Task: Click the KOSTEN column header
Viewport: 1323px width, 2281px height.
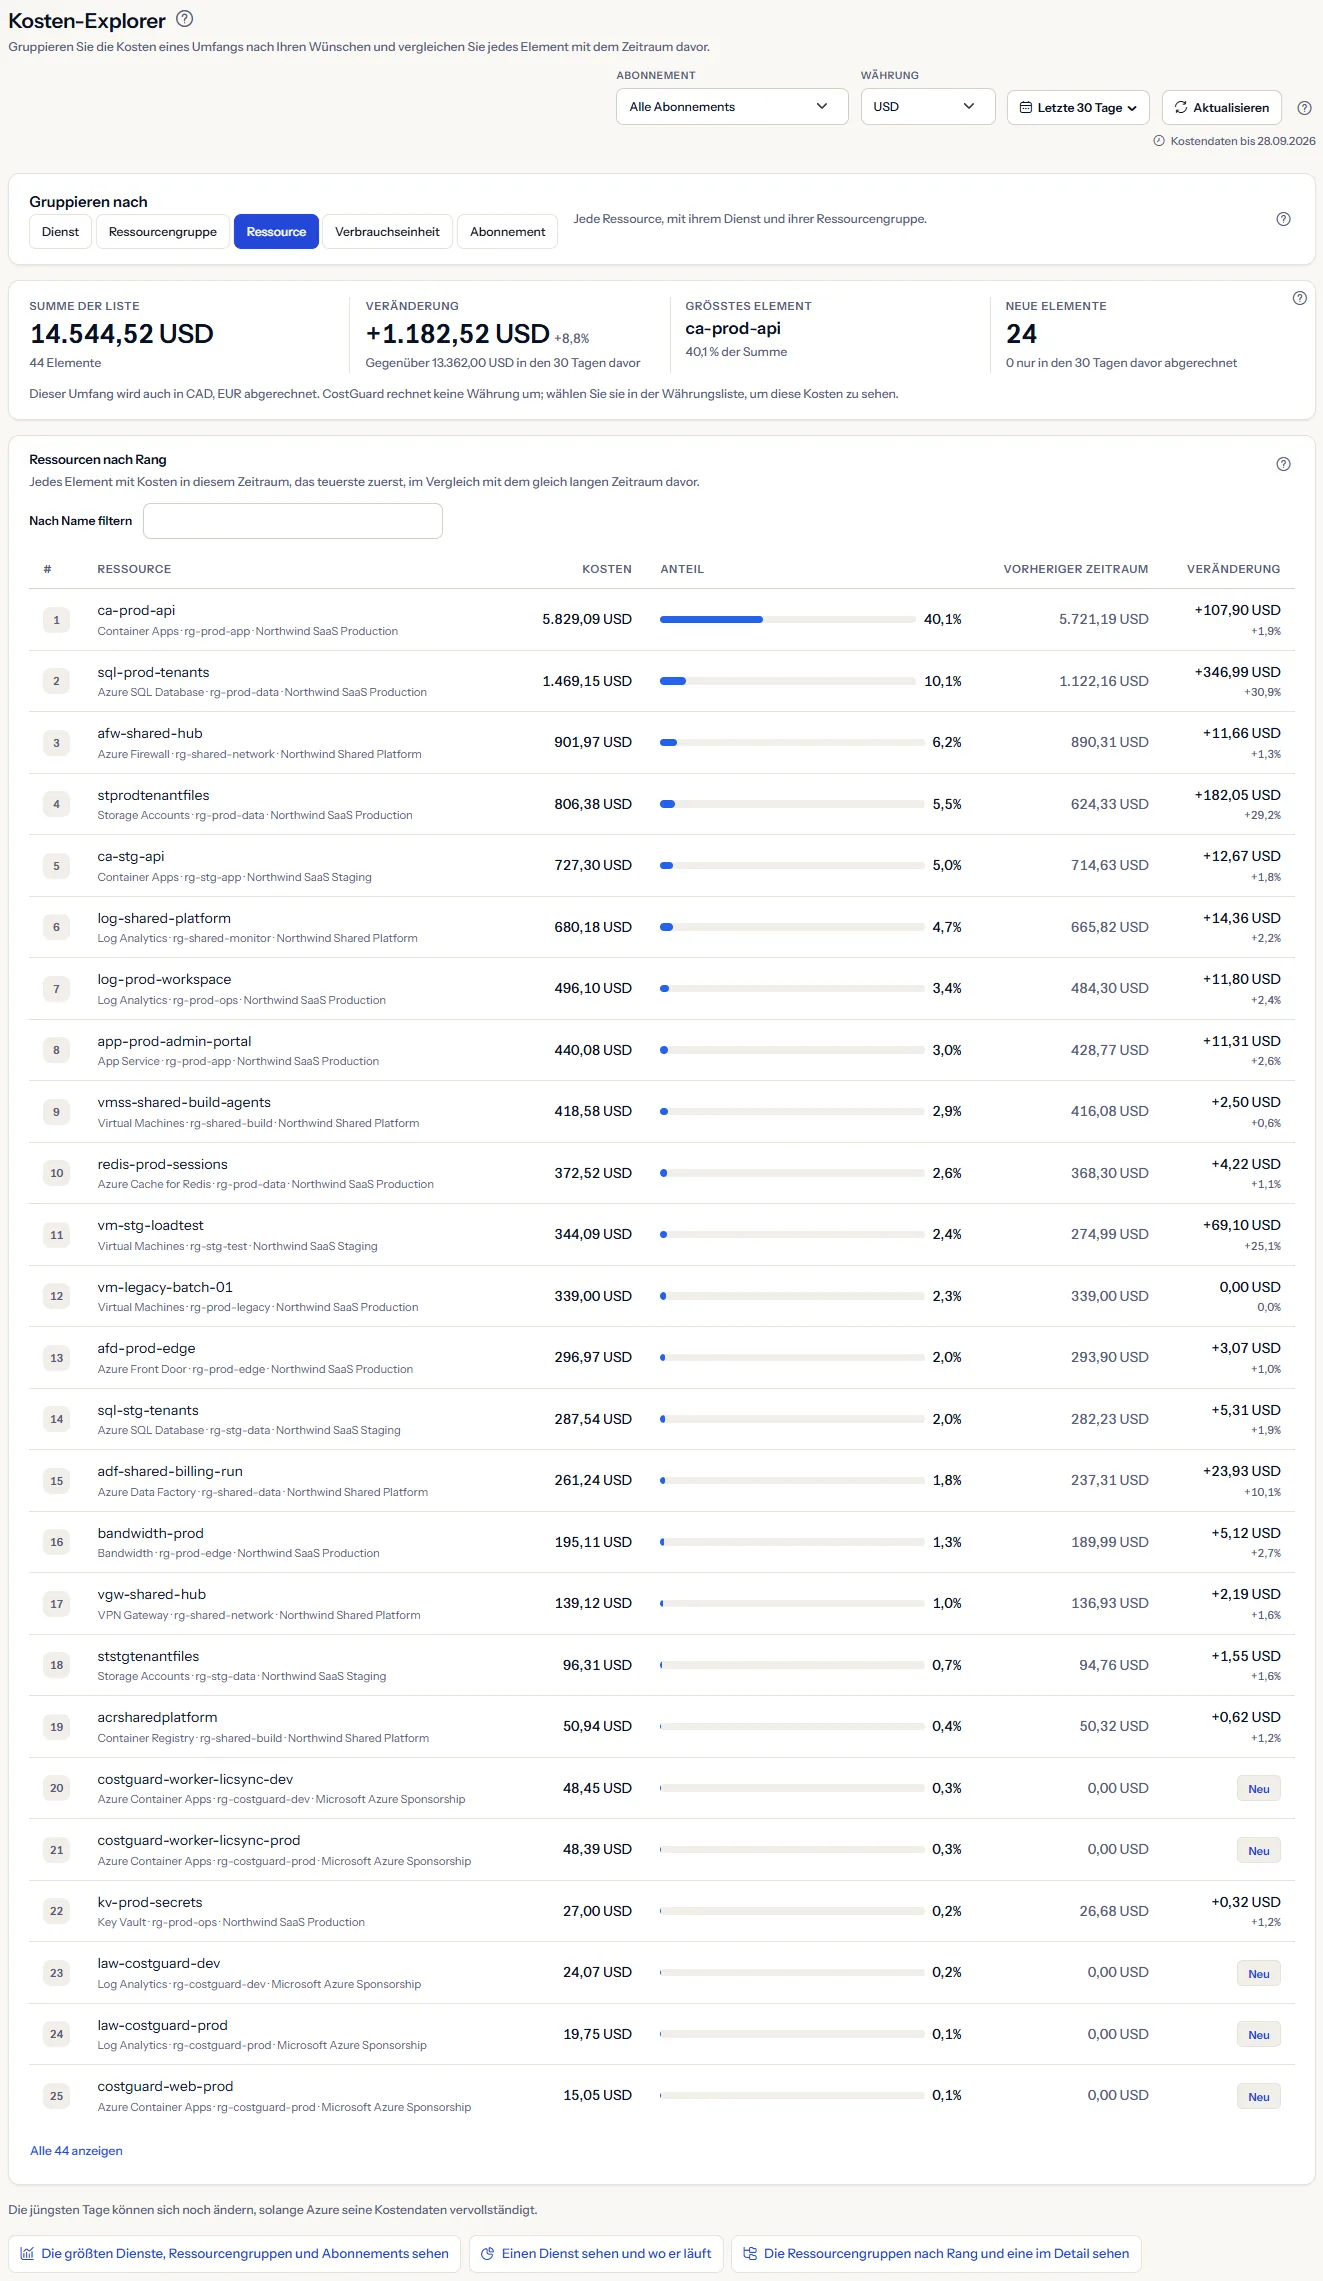Action: [607, 569]
